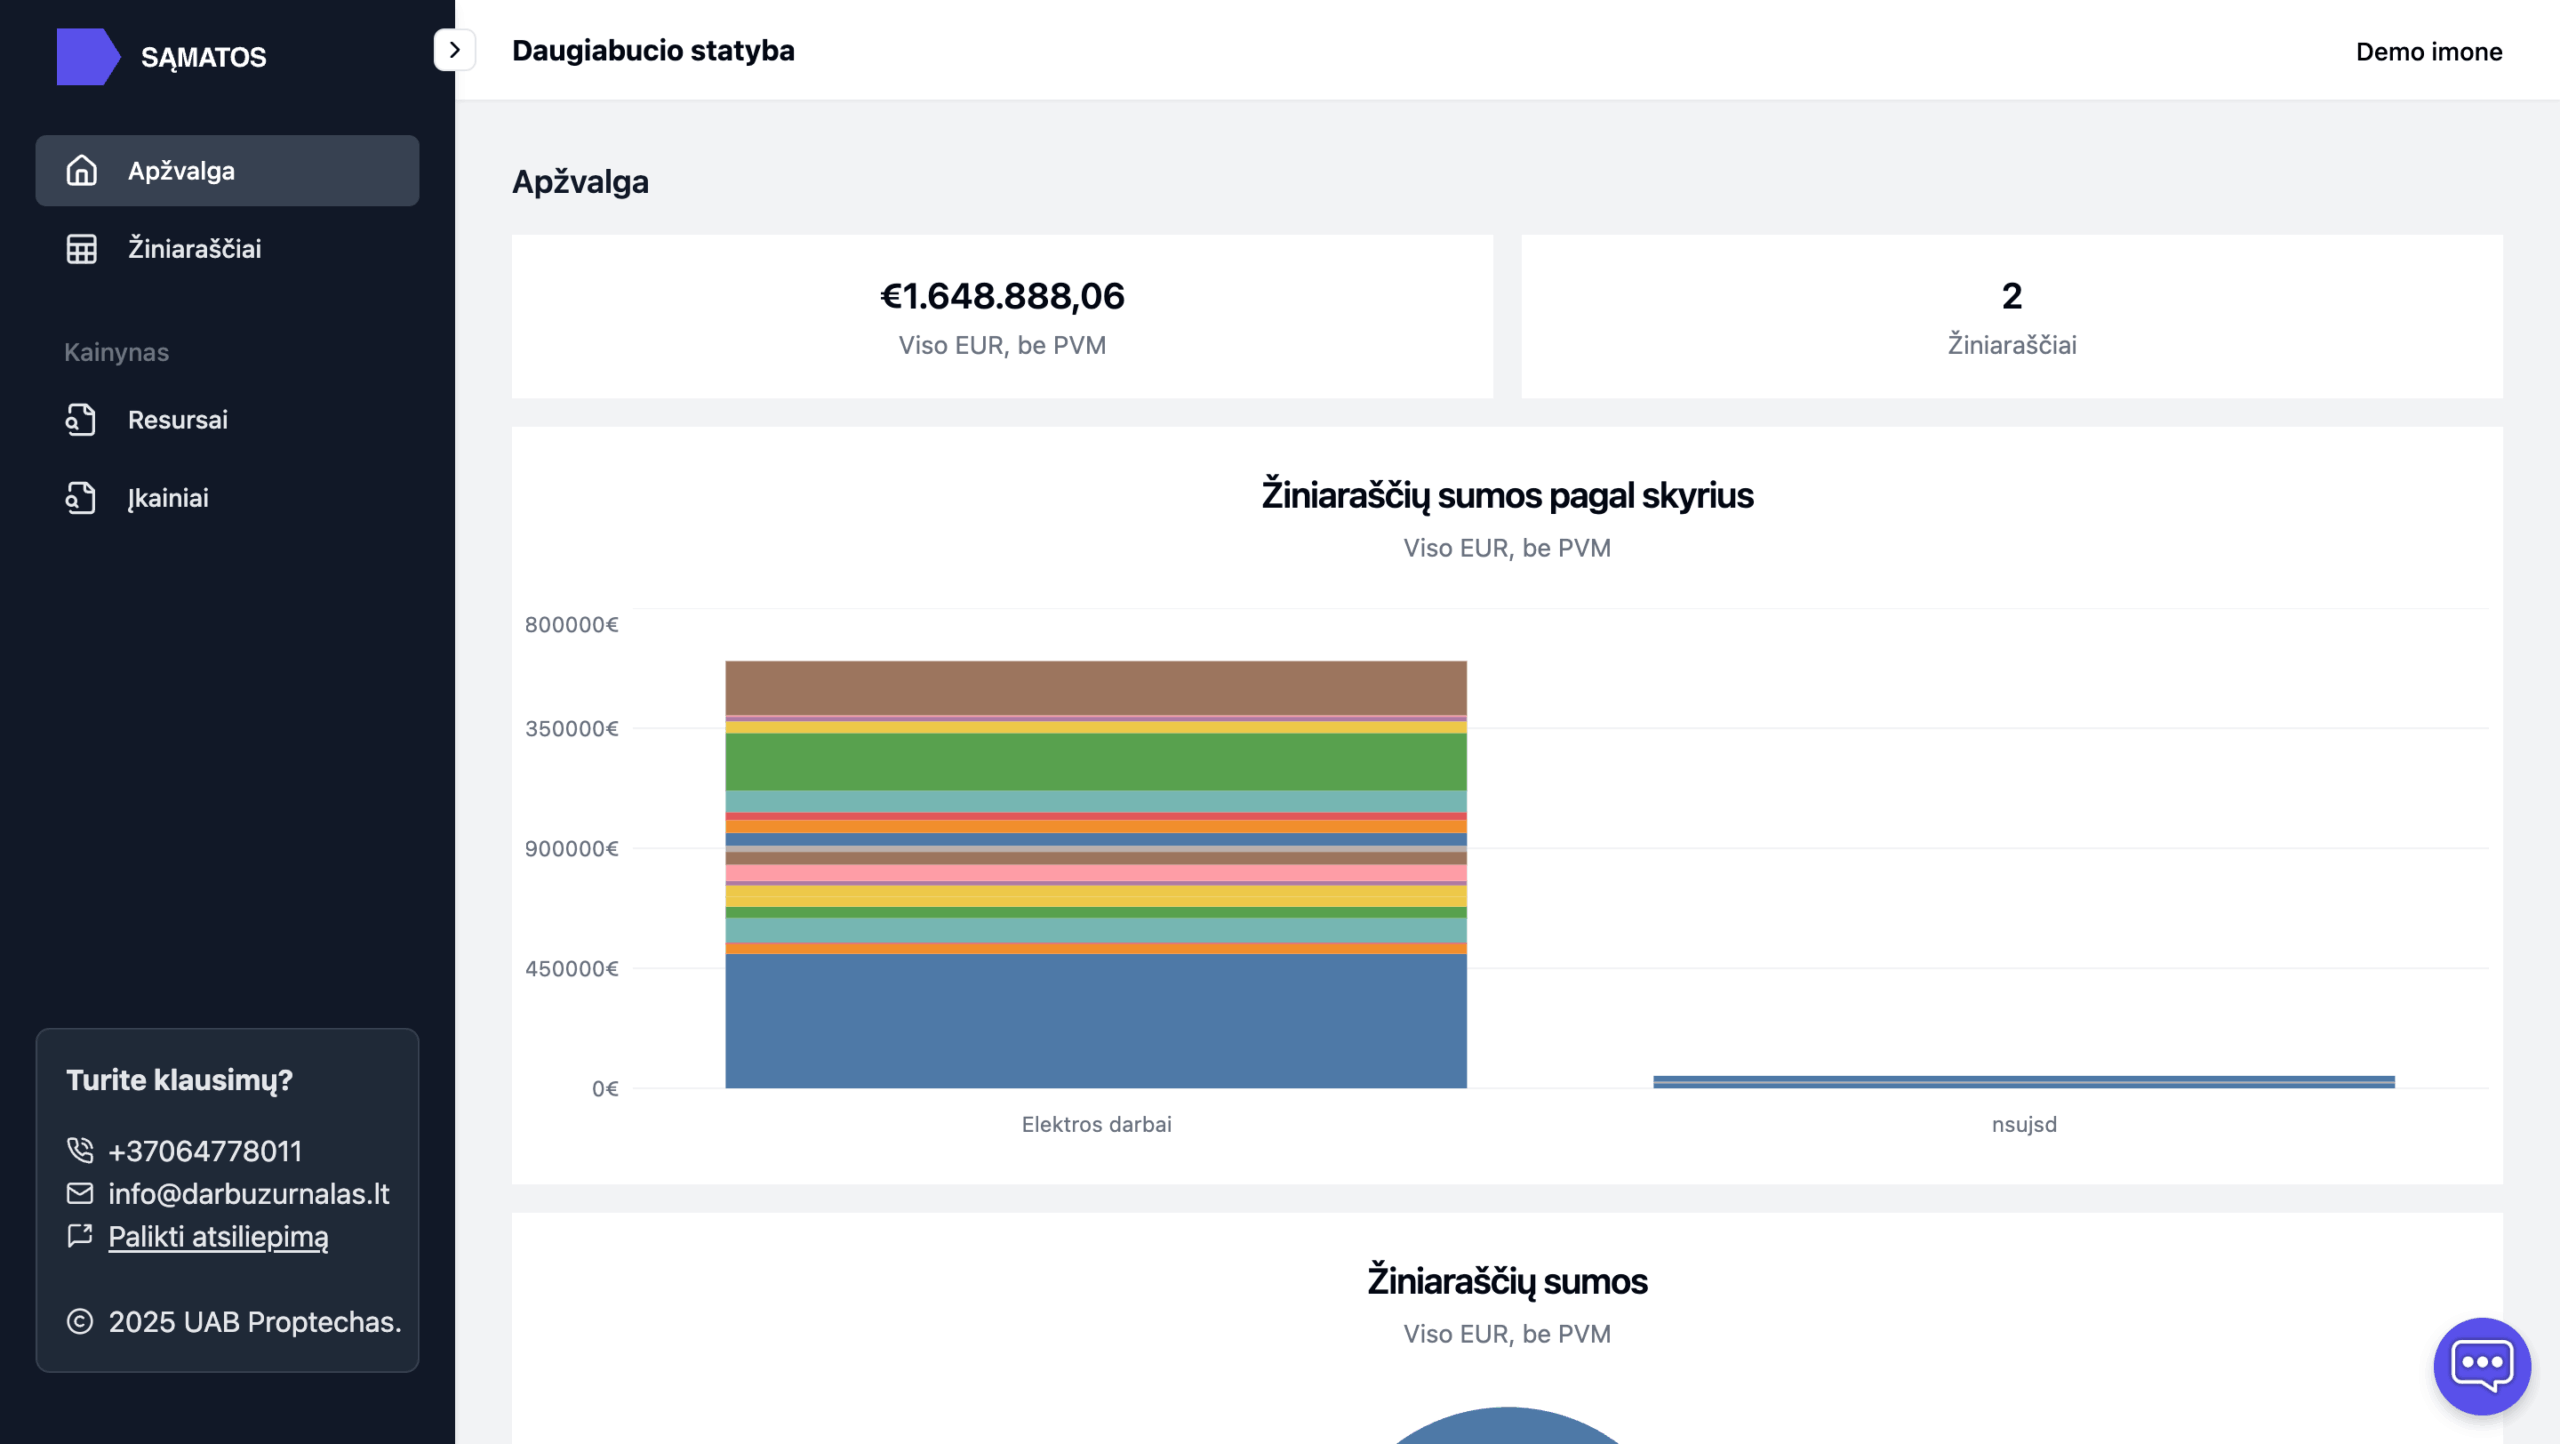Click the pink segment of Elektros darbai bar
This screenshot has height=1444, width=2560.
click(x=1096, y=874)
